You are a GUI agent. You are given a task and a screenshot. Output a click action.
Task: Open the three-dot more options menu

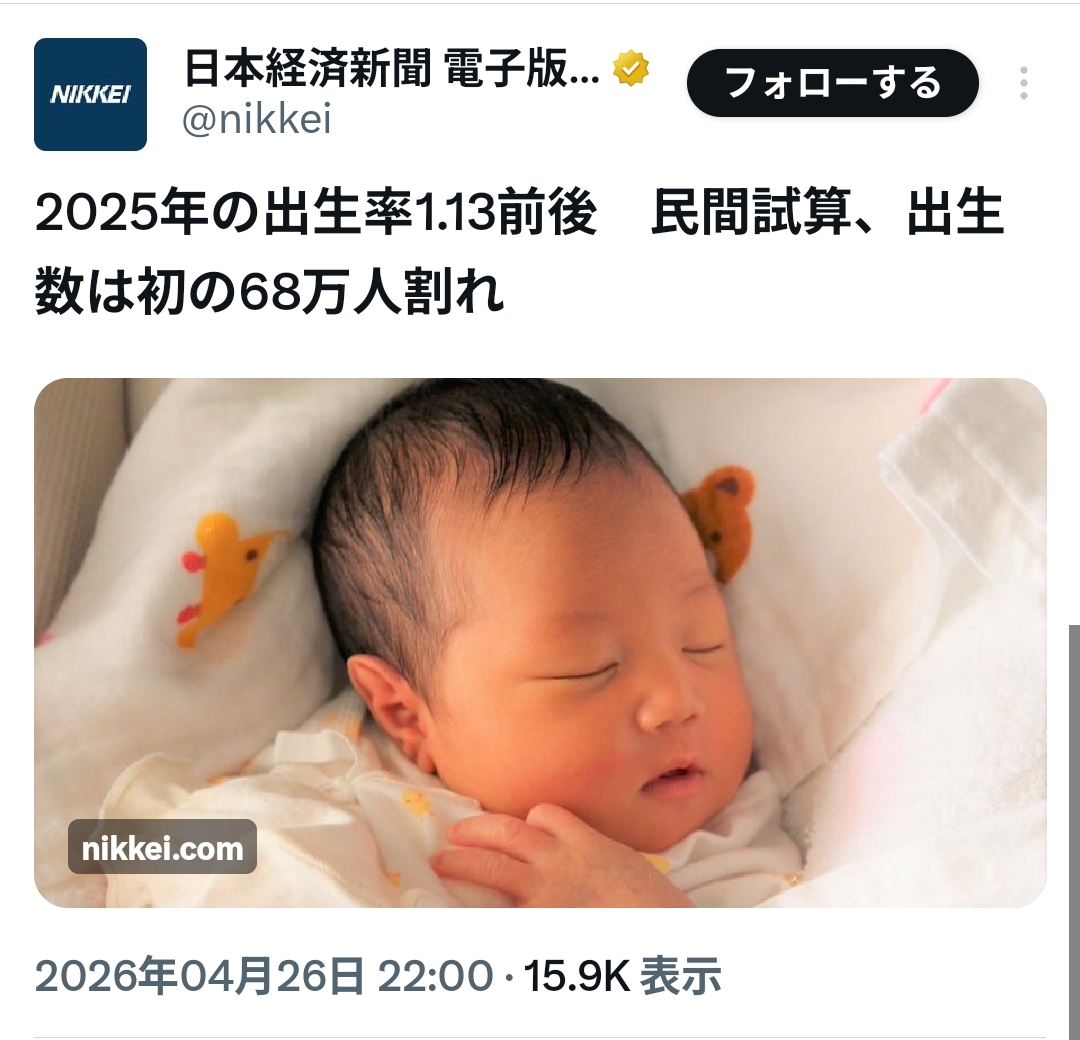[1024, 83]
